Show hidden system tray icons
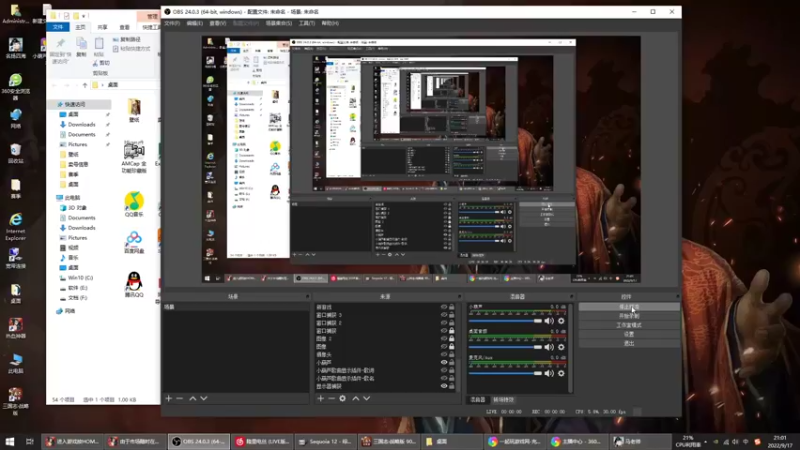Viewport: 800px width, 450px height. point(706,441)
